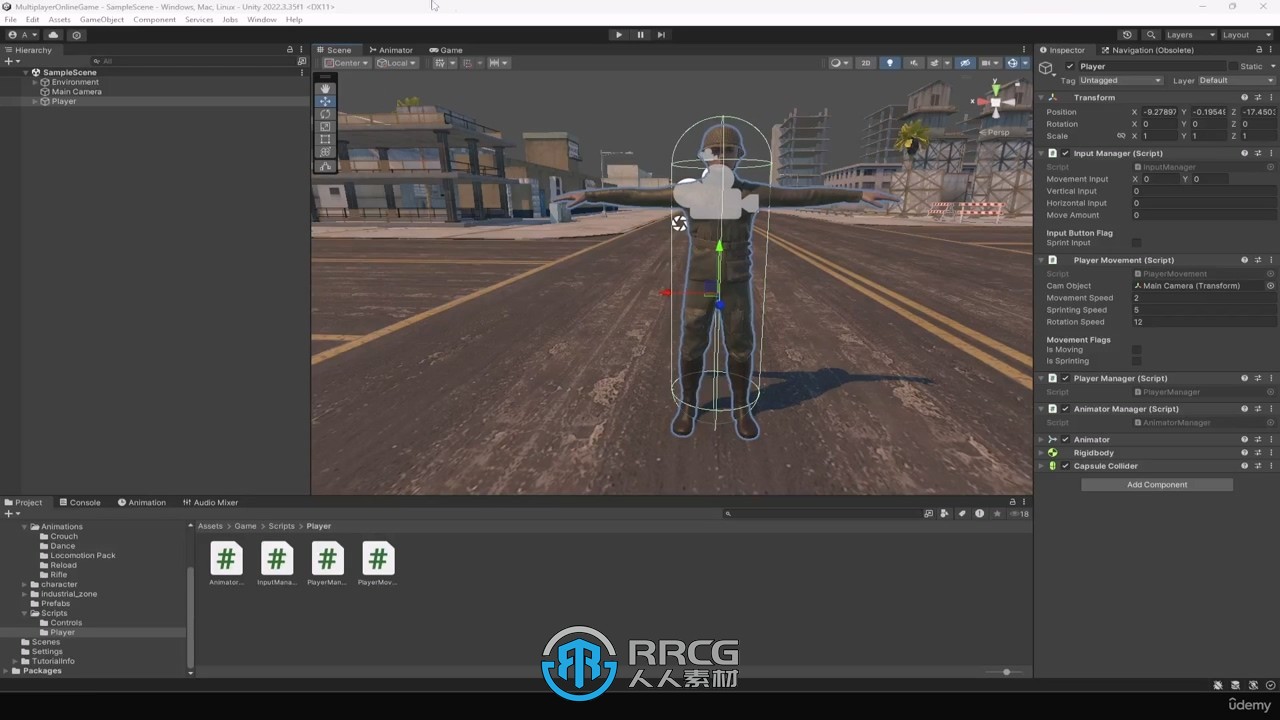Toggle the Capsule Collider enabled checkbox

pyautogui.click(x=1065, y=466)
